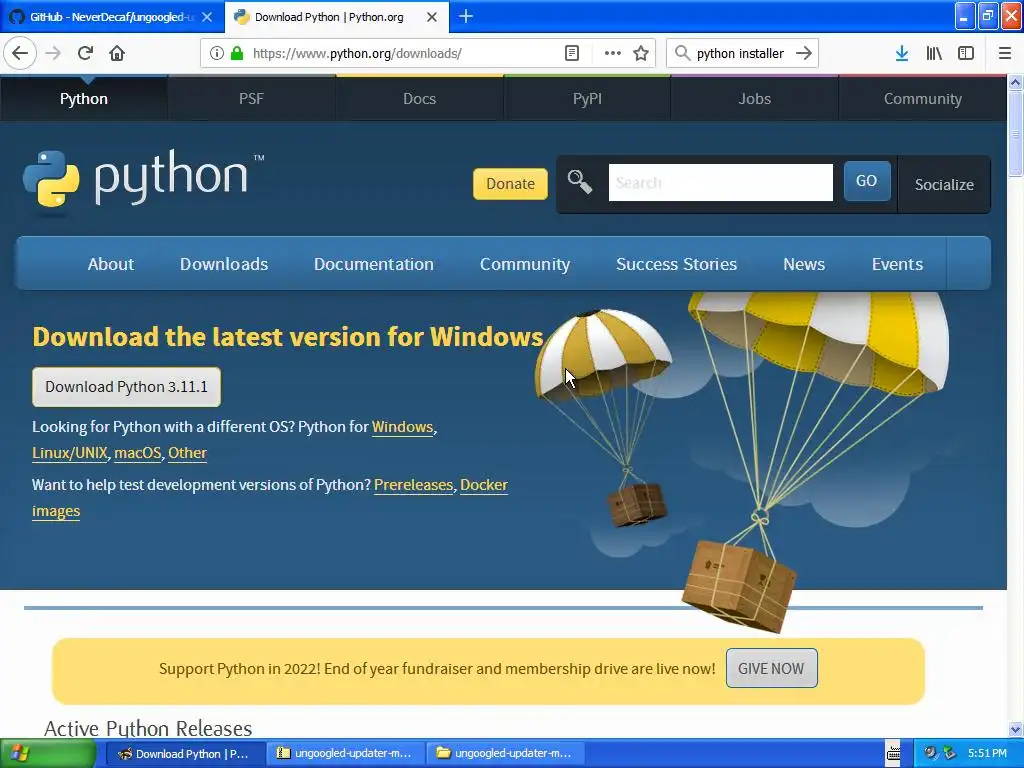Image resolution: width=1024 pixels, height=768 pixels.
Task: Click the GO search button
Action: point(867,181)
